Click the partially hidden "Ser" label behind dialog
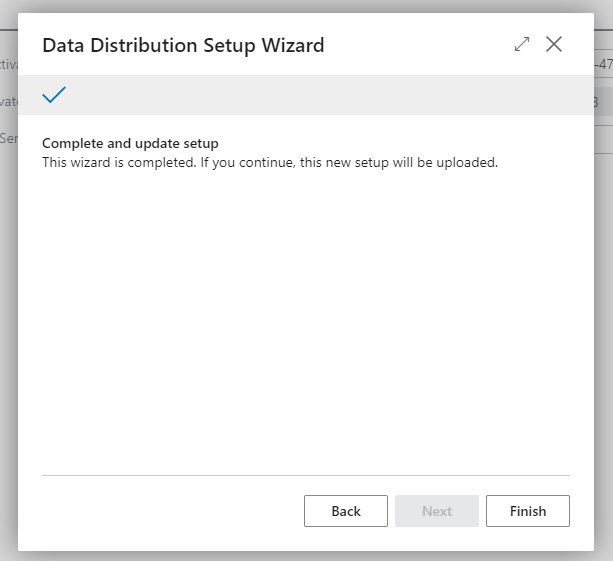 pos(8,137)
